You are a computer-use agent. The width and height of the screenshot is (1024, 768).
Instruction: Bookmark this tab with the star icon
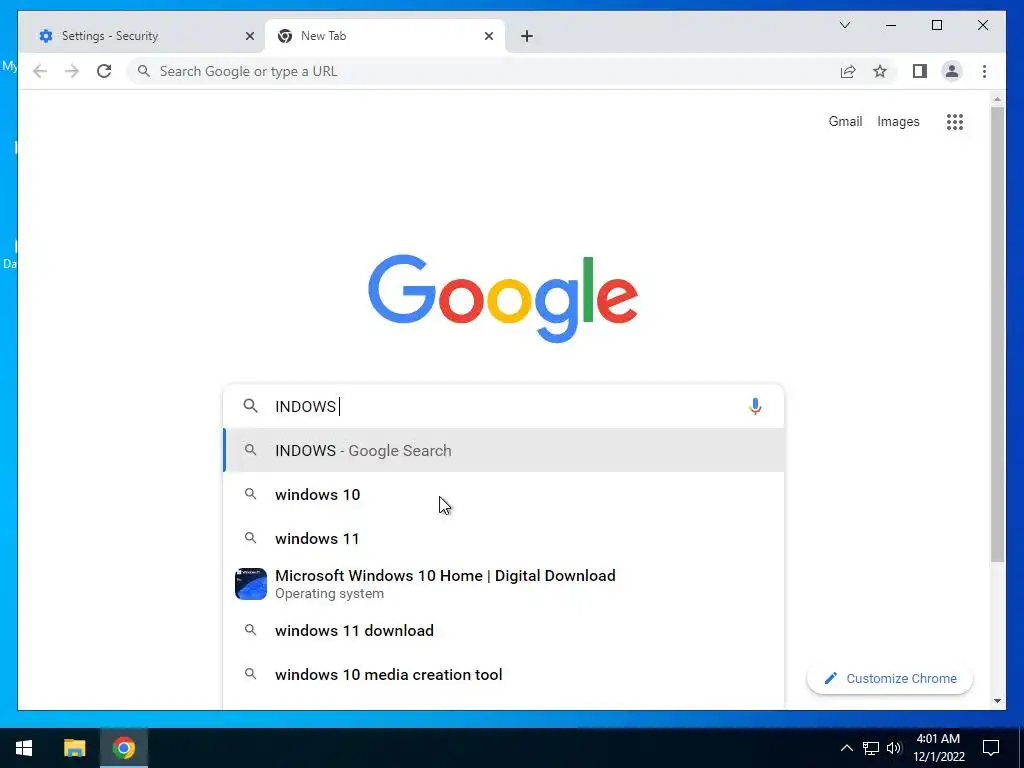880,71
